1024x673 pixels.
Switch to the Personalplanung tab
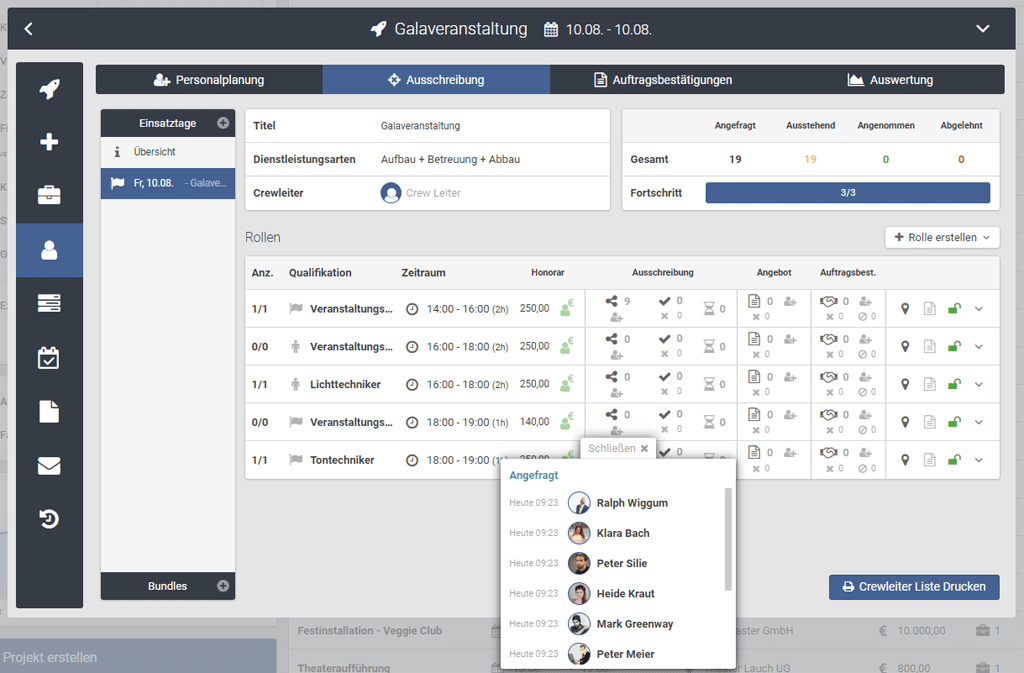click(x=209, y=80)
